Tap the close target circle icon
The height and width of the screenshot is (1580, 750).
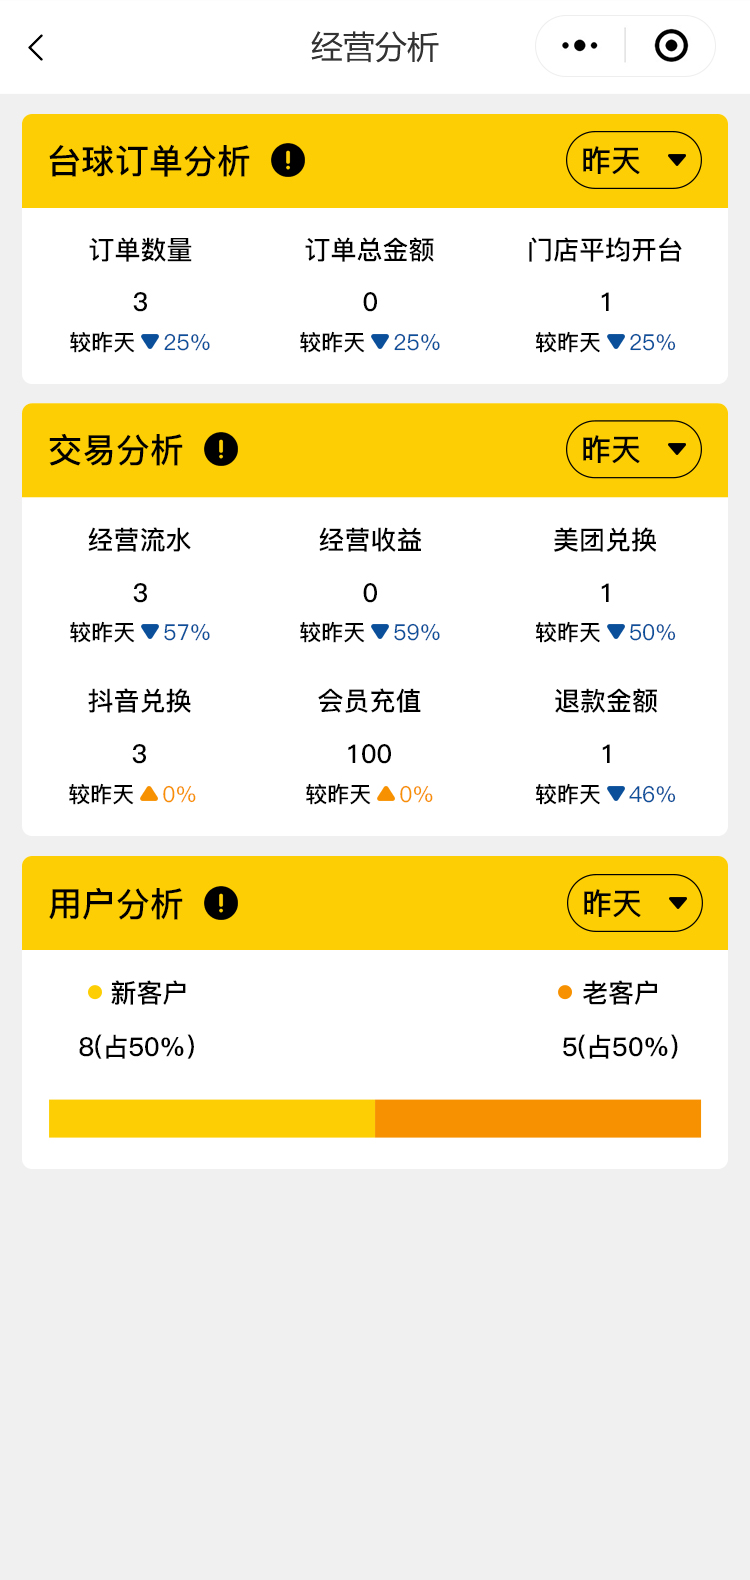pos(671,46)
